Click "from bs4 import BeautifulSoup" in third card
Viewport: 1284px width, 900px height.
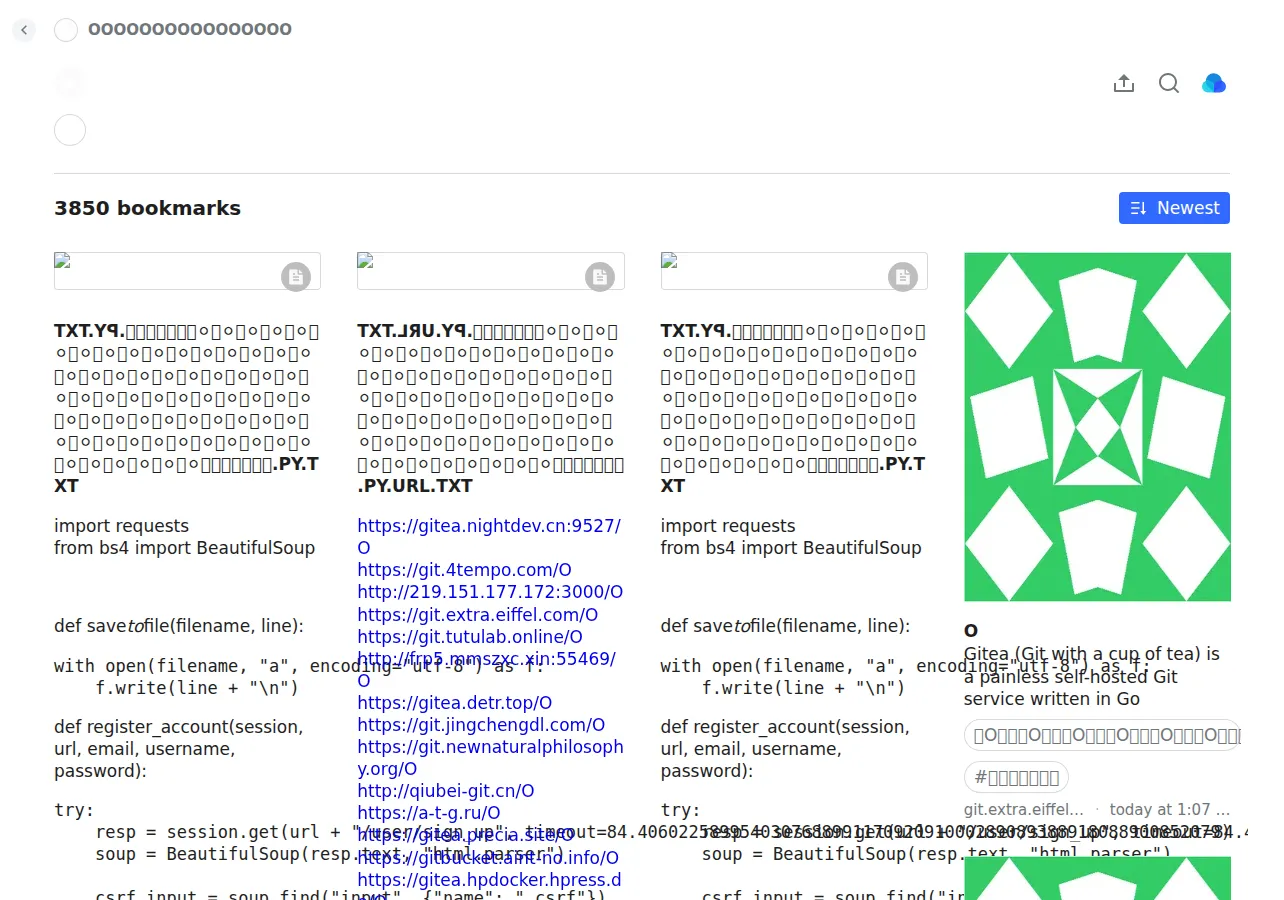tap(791, 548)
